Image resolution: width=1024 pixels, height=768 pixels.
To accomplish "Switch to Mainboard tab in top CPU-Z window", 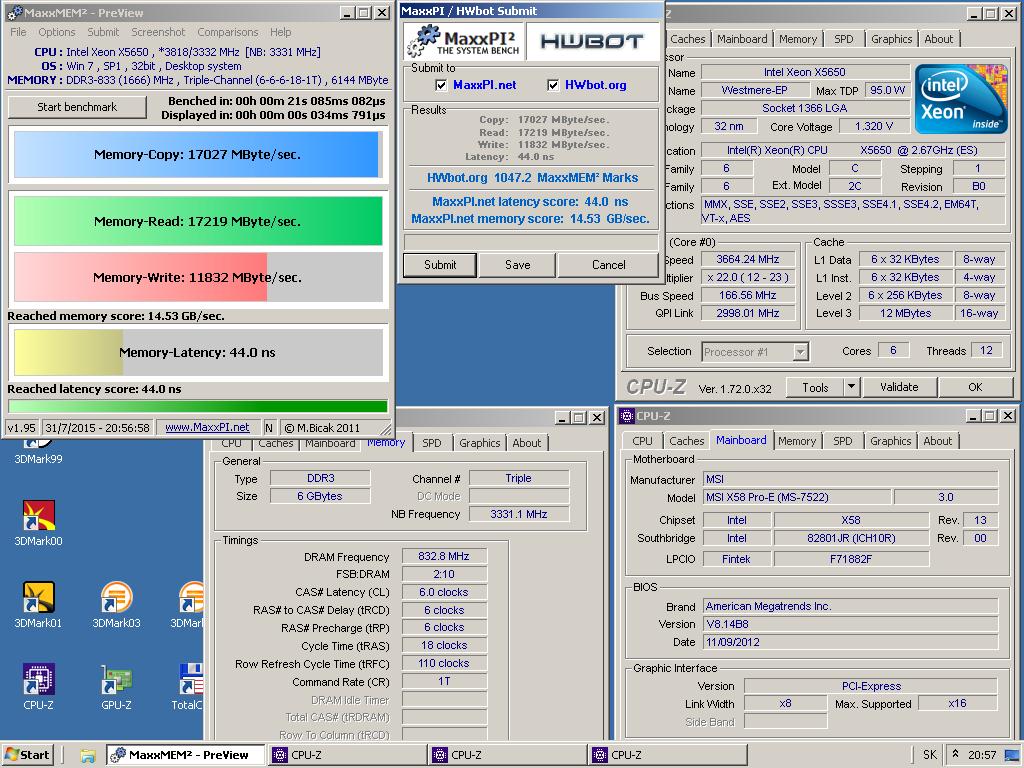I will tap(742, 39).
